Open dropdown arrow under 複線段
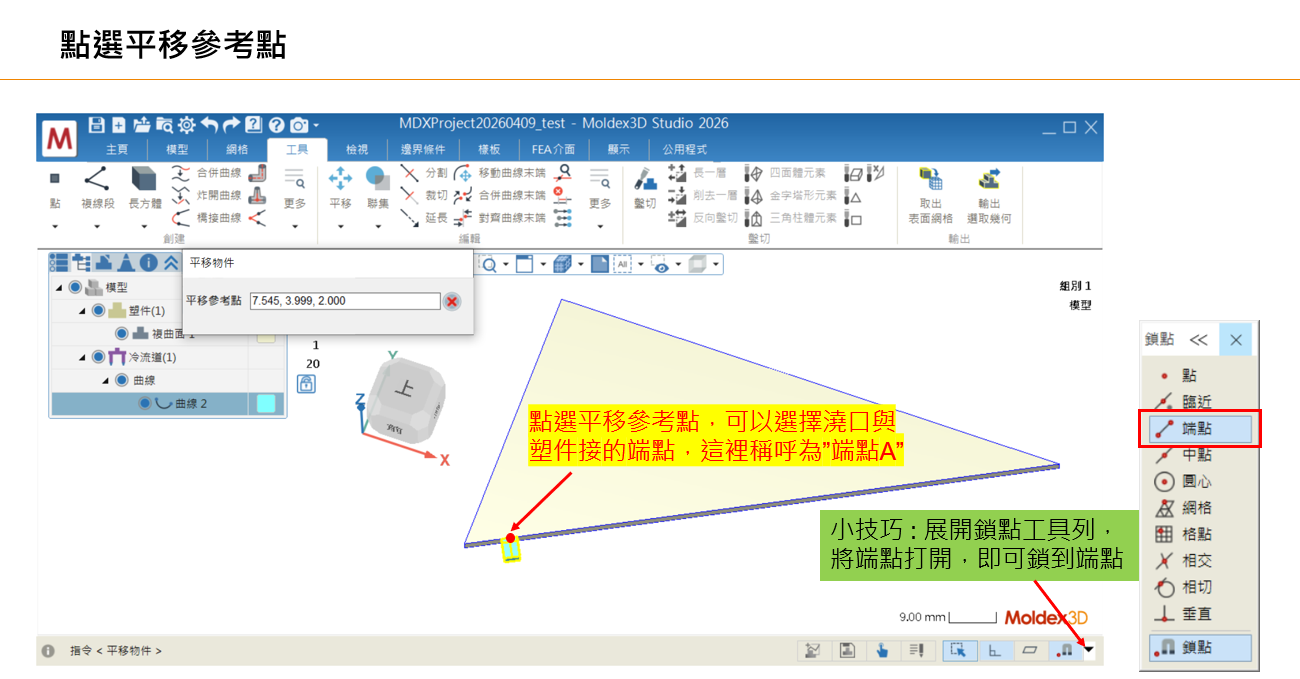Screen dimensions: 1300x679 pos(98,227)
